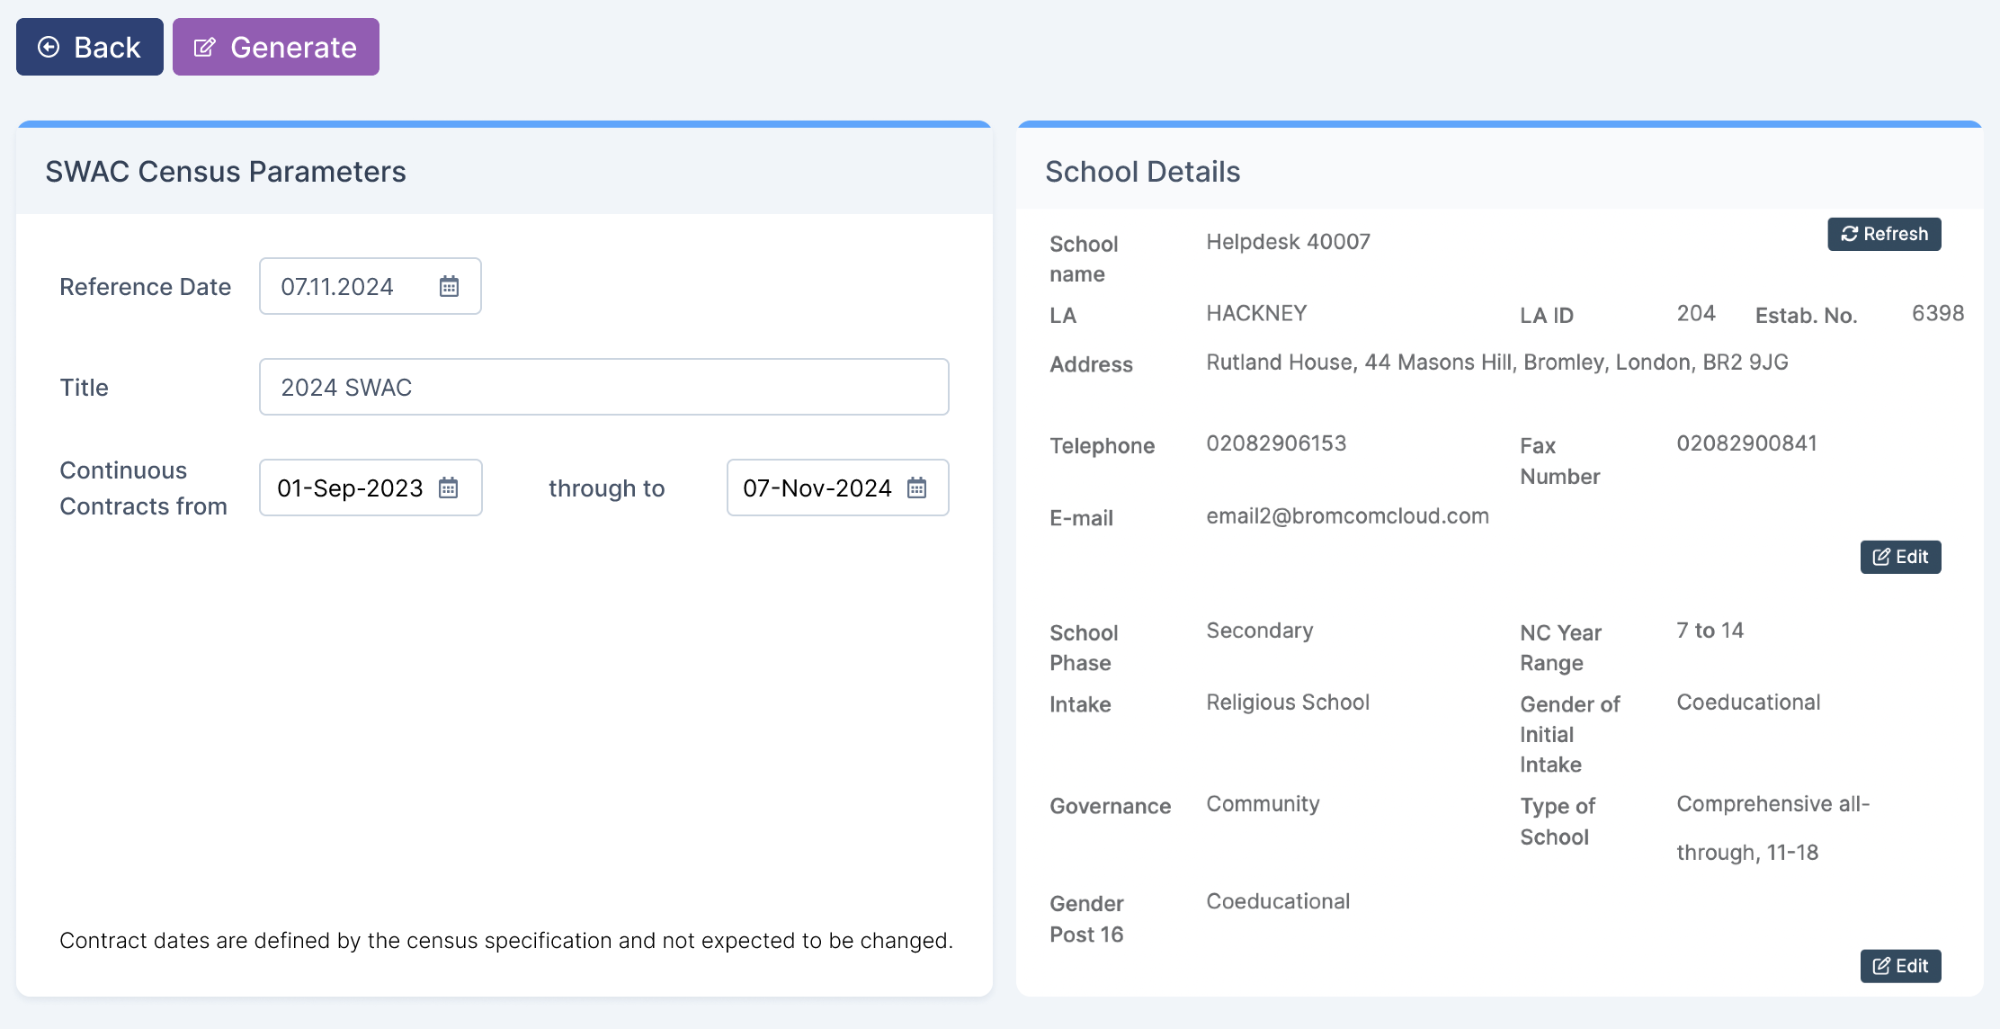The height and width of the screenshot is (1029, 2000).
Task: Open calendar icon for 01-Sep-2023 contract date
Action: point(448,488)
